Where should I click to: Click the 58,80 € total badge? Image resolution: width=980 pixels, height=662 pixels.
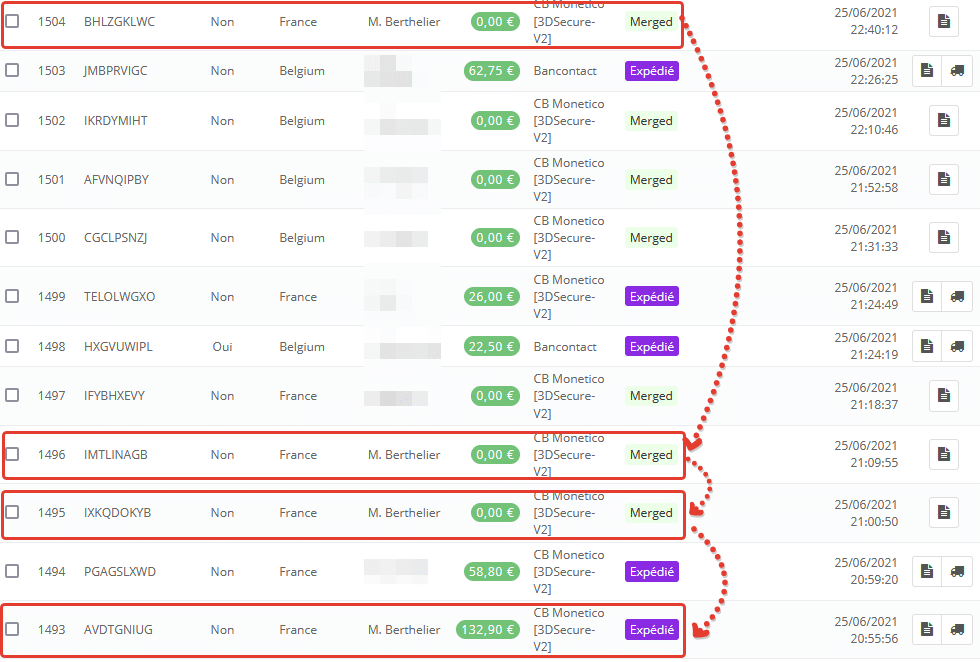pos(492,571)
